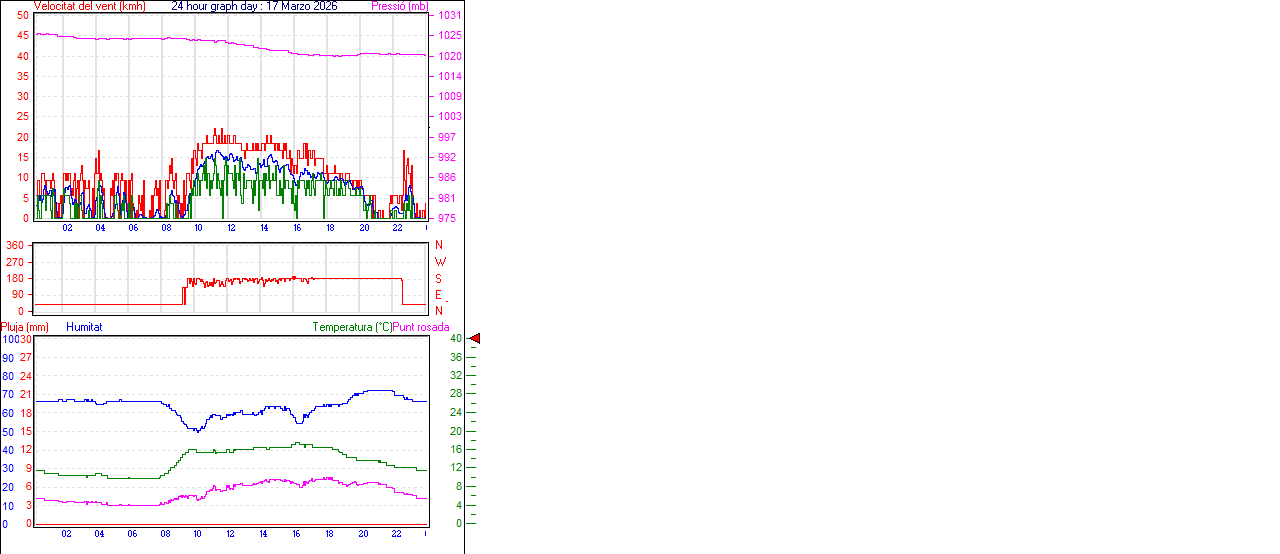Click the "Pluja (mm)" label

point(25,327)
